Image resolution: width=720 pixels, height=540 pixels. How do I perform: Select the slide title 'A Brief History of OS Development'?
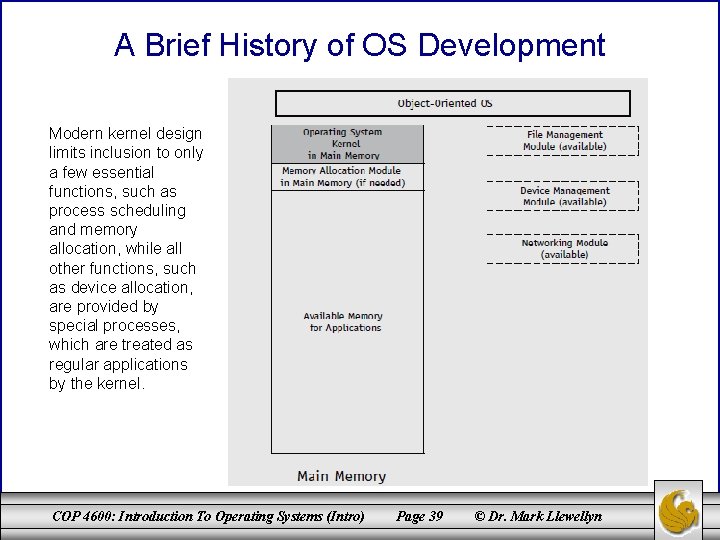click(x=360, y=45)
